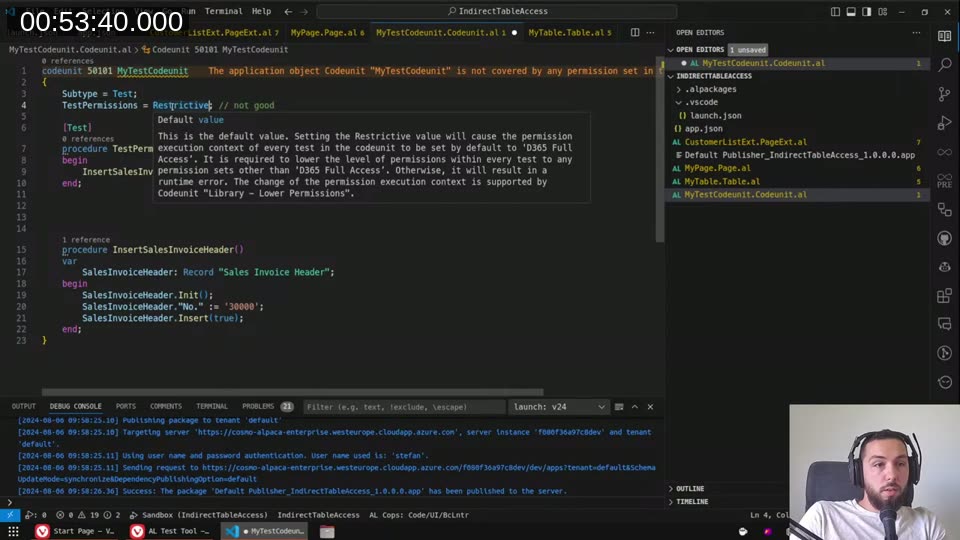Click Codeunit 50101 breadcrumb item
The image size is (960, 540).
coord(220,50)
